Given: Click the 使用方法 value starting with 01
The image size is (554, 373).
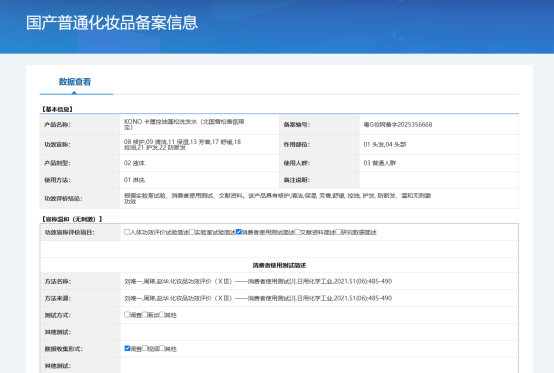Looking at the screenshot, I should click(x=134, y=180).
